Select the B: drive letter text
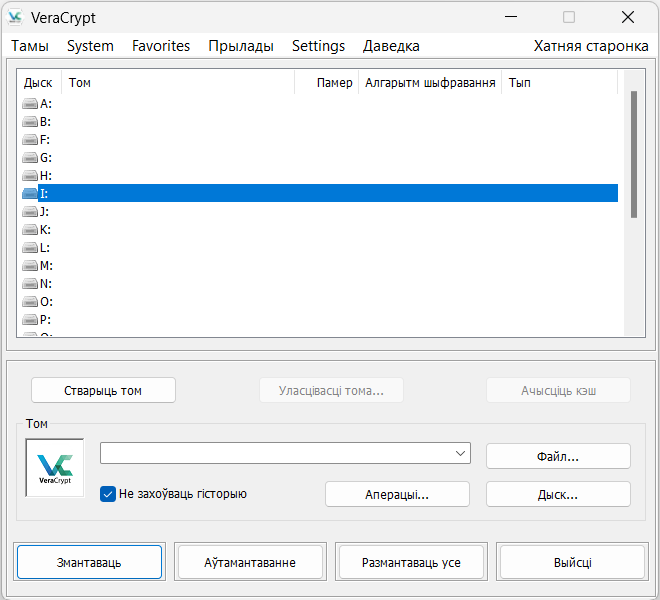 pos(45,122)
